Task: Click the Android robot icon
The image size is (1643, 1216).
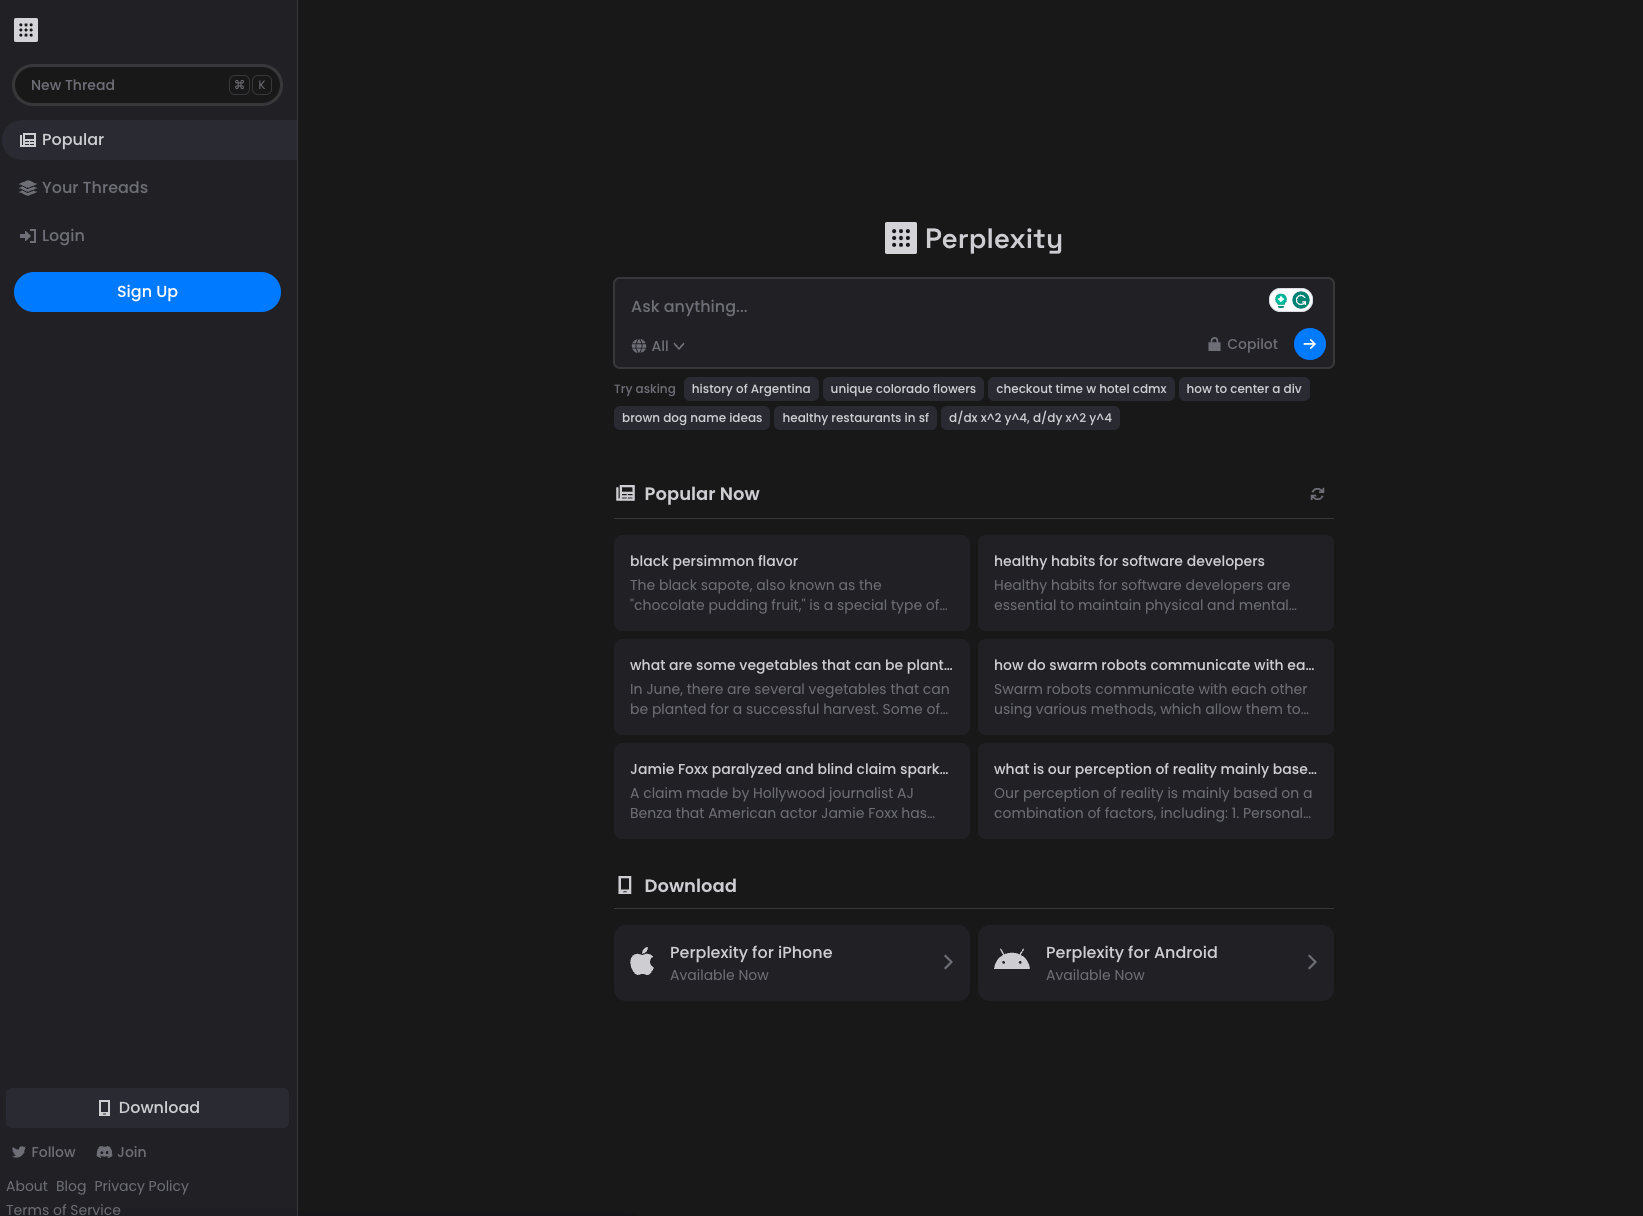Action: pyautogui.click(x=1012, y=960)
